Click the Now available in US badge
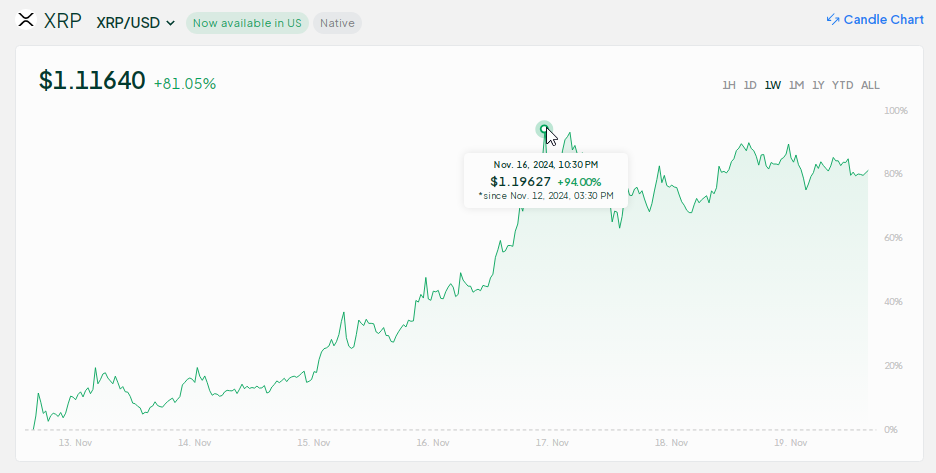The width and height of the screenshot is (936, 473). point(247,23)
